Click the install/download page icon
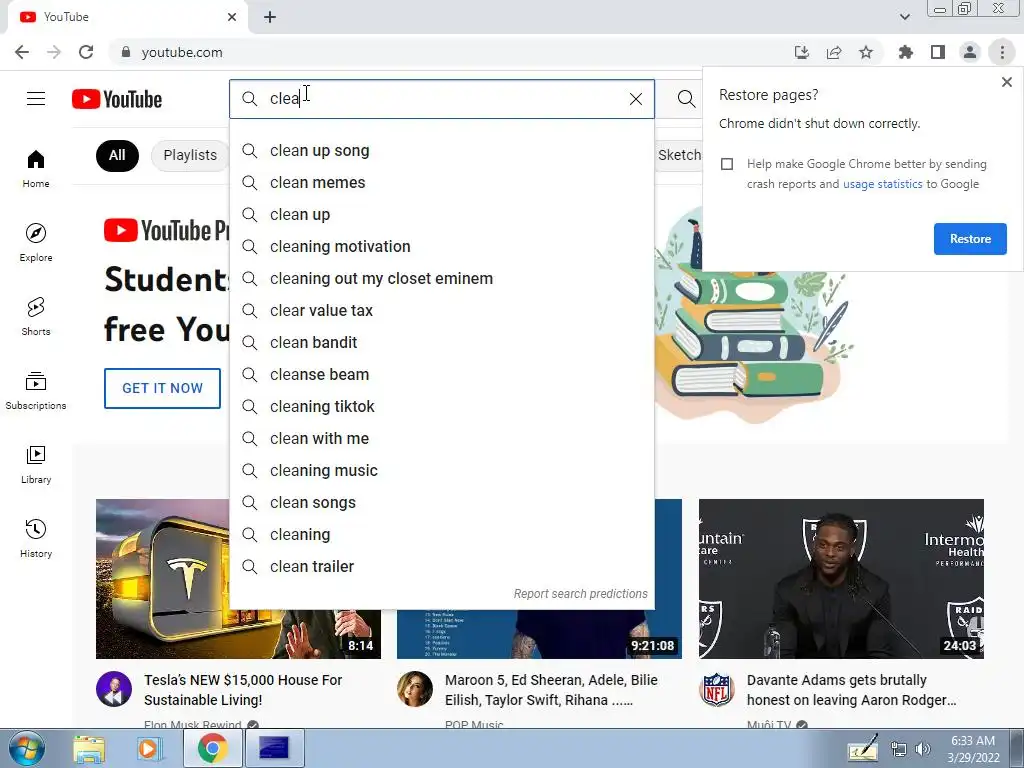The height and width of the screenshot is (768, 1024). coord(802,52)
